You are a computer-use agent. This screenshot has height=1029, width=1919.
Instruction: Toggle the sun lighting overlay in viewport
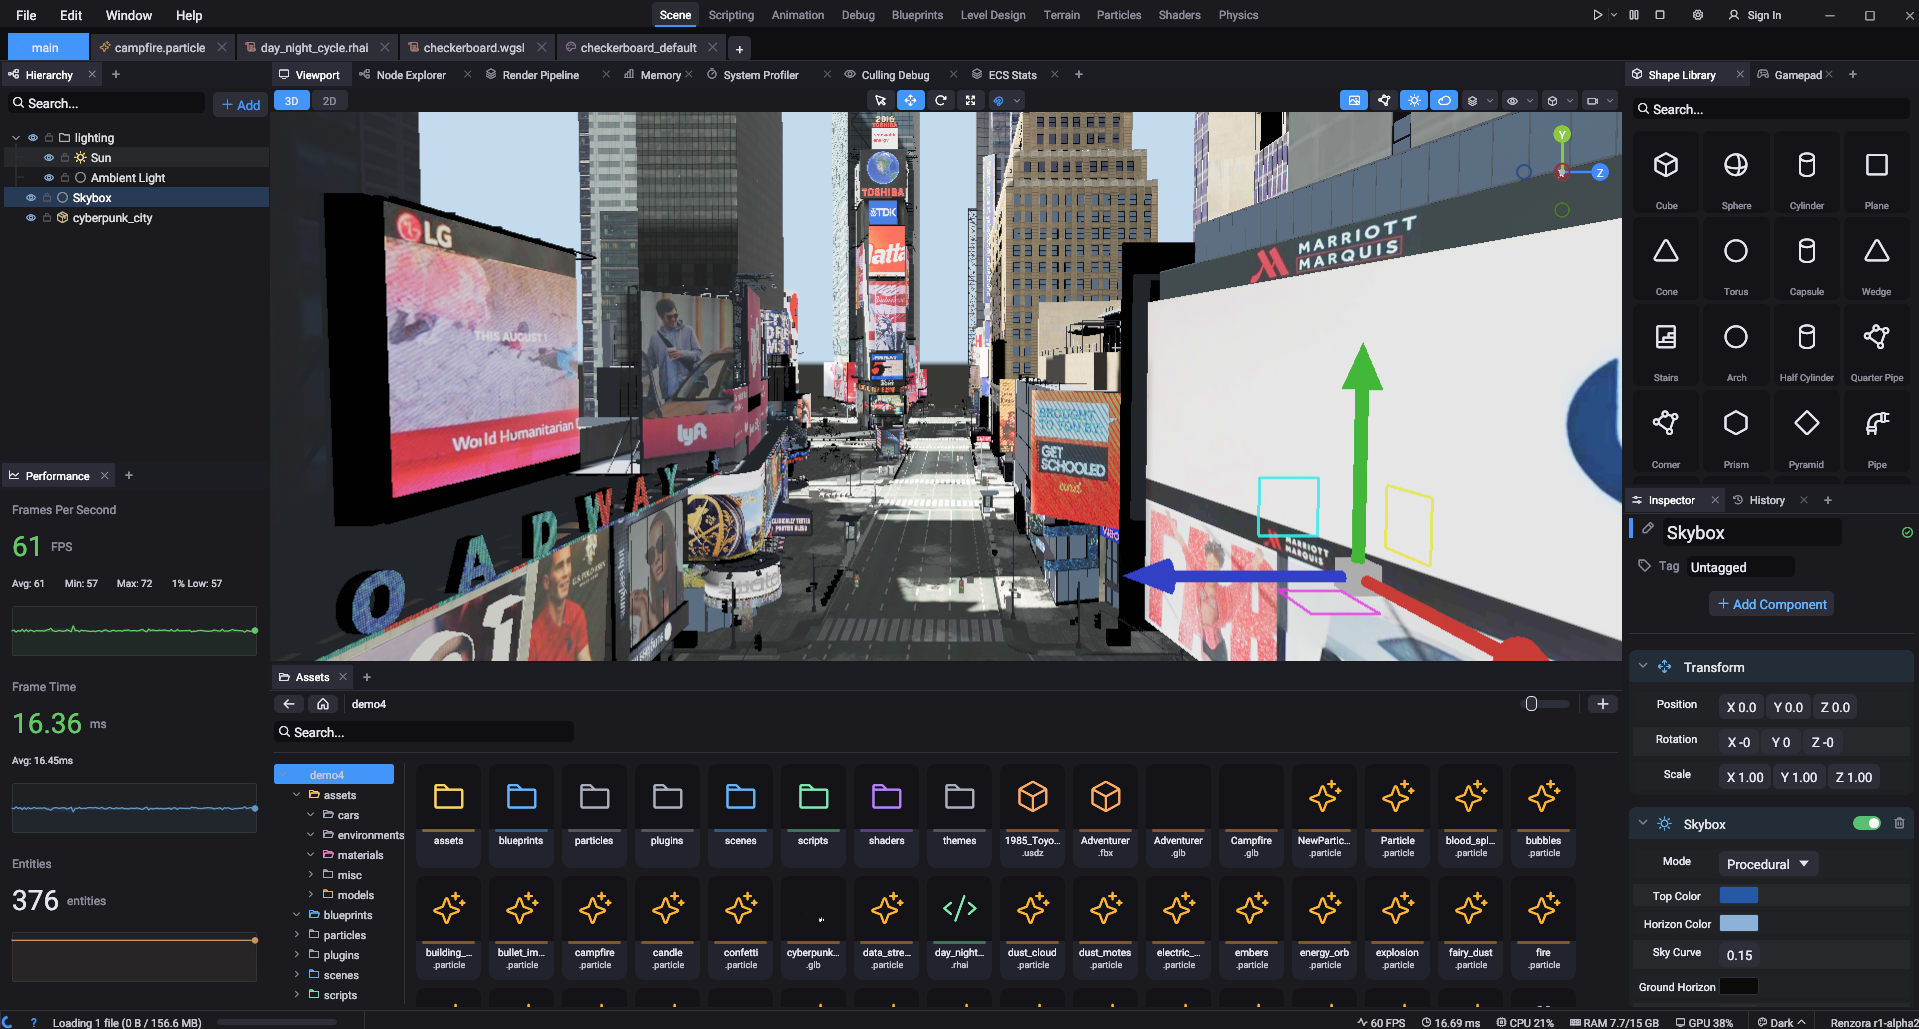tap(1414, 100)
